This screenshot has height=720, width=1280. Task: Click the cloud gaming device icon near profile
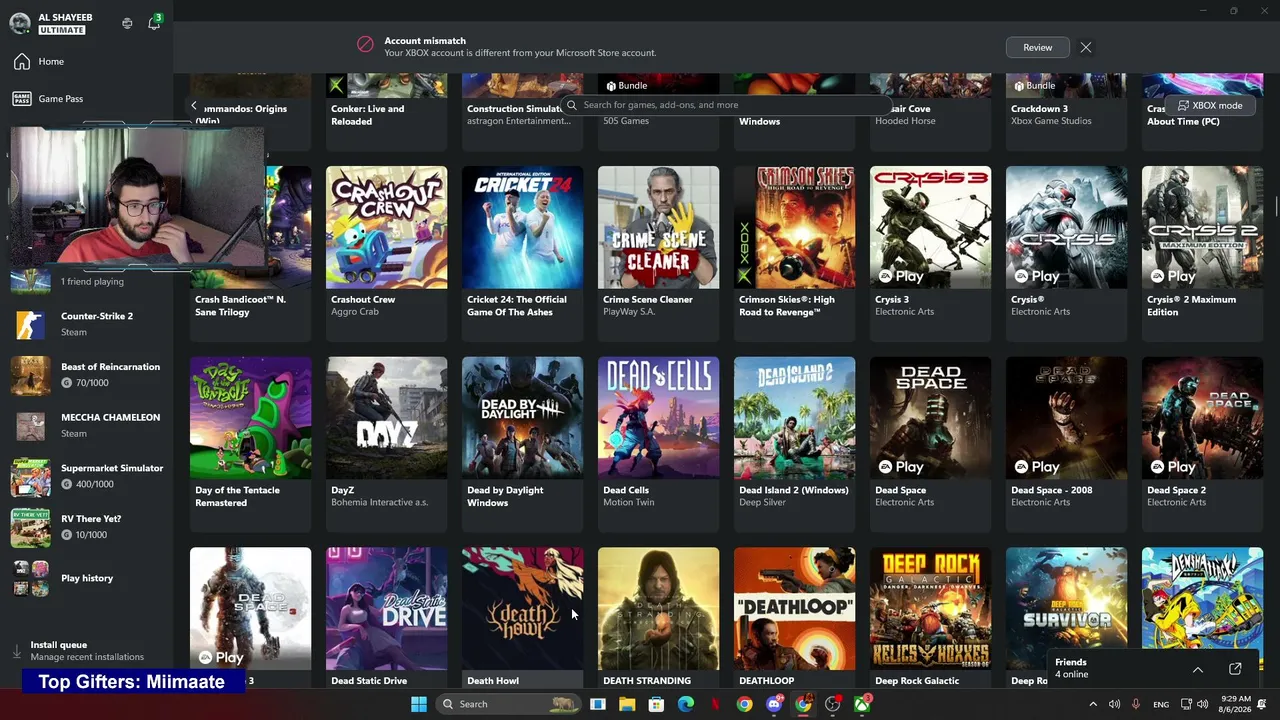pos(127,23)
